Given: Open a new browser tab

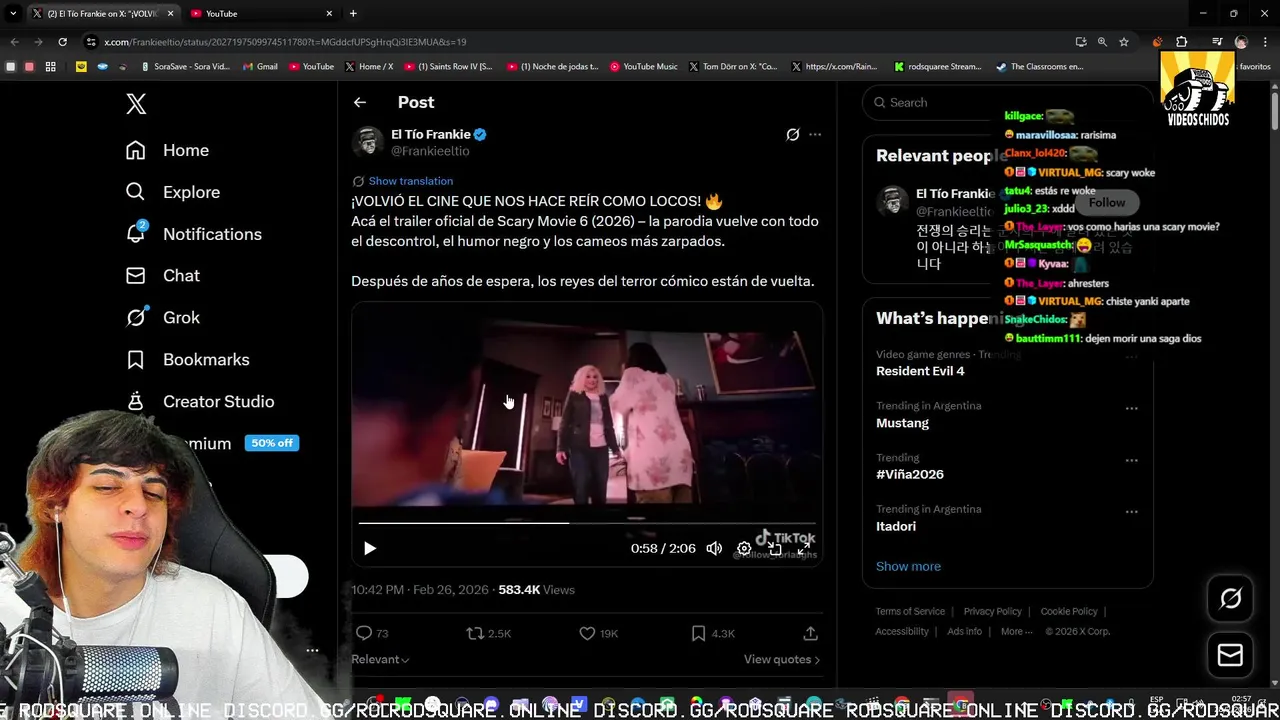Looking at the screenshot, I should [x=353, y=13].
